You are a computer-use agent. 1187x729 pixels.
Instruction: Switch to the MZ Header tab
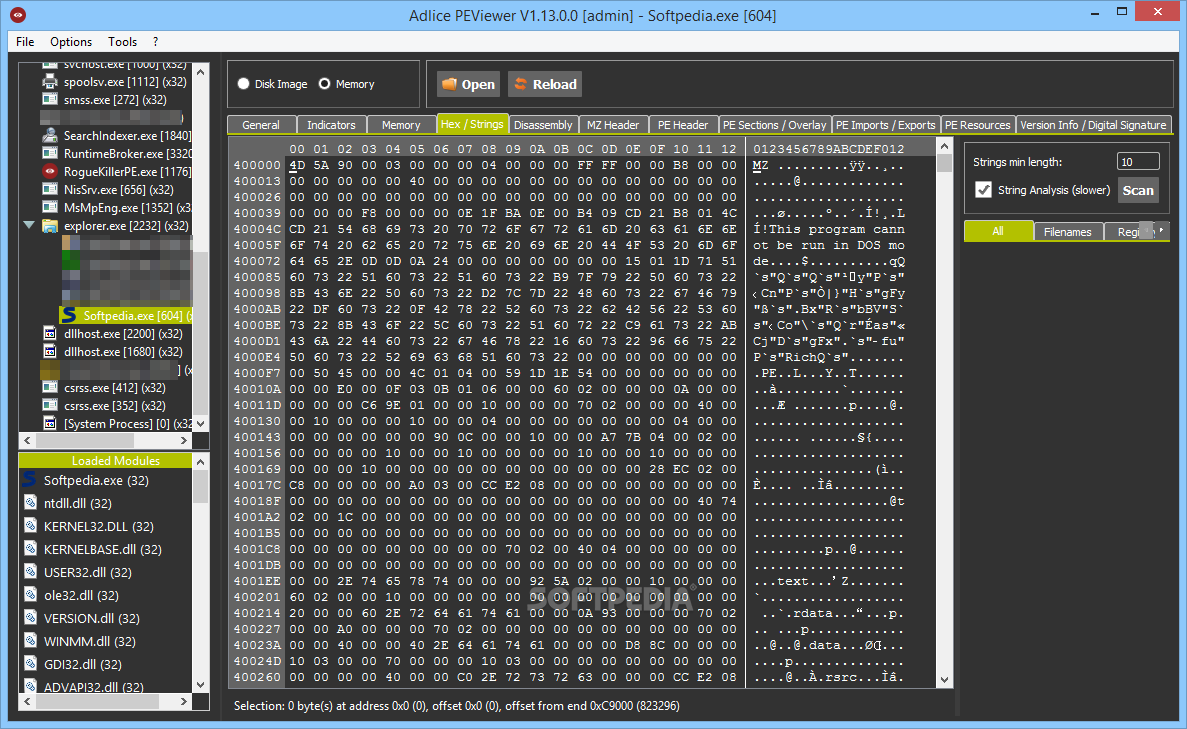[613, 125]
